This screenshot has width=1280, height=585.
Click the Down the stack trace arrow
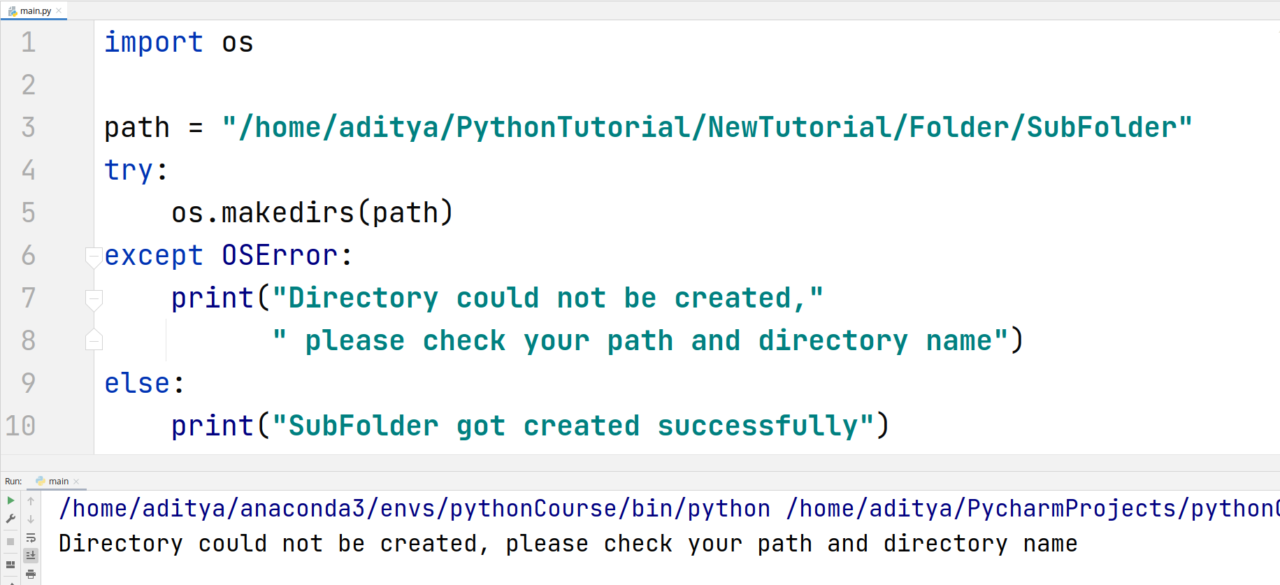point(30,517)
